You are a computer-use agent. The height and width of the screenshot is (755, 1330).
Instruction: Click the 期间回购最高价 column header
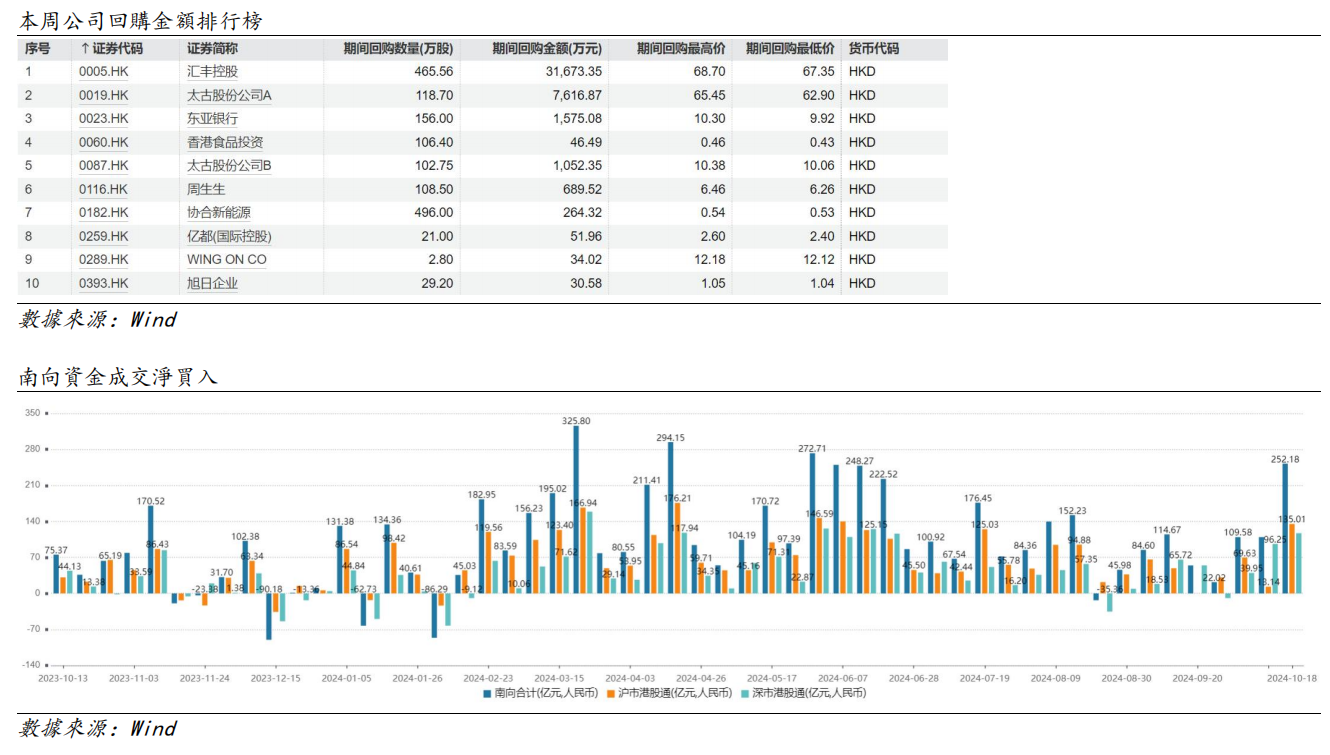(x=681, y=48)
